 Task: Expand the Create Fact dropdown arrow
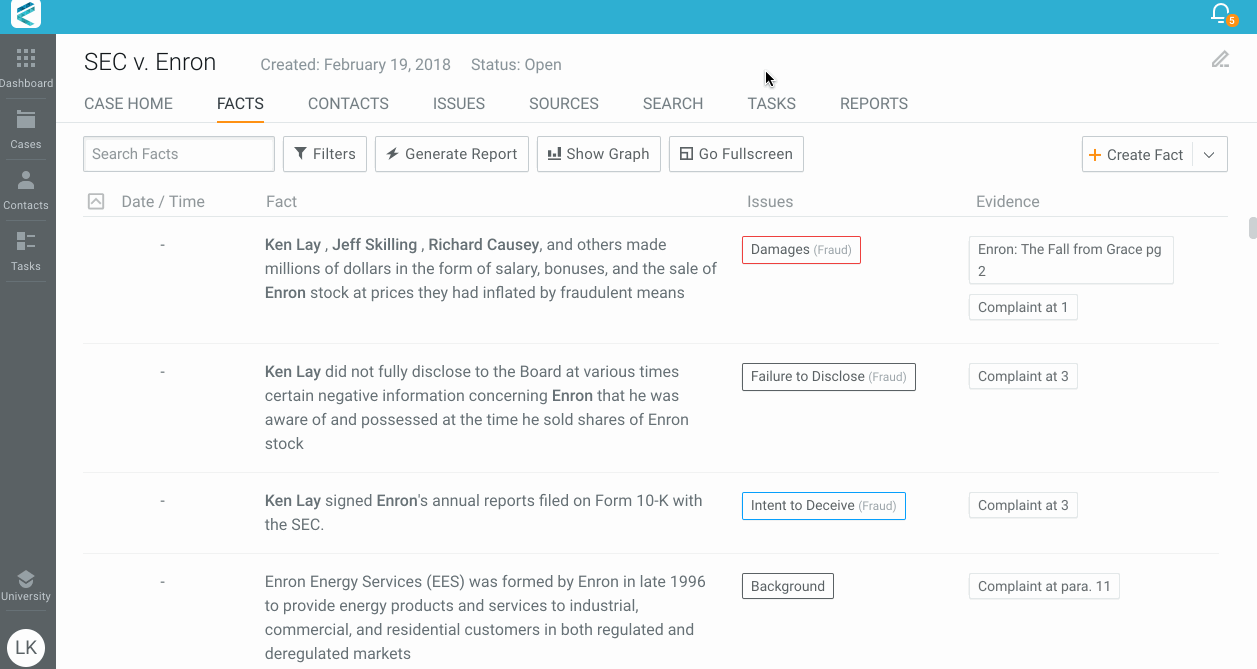1209,154
